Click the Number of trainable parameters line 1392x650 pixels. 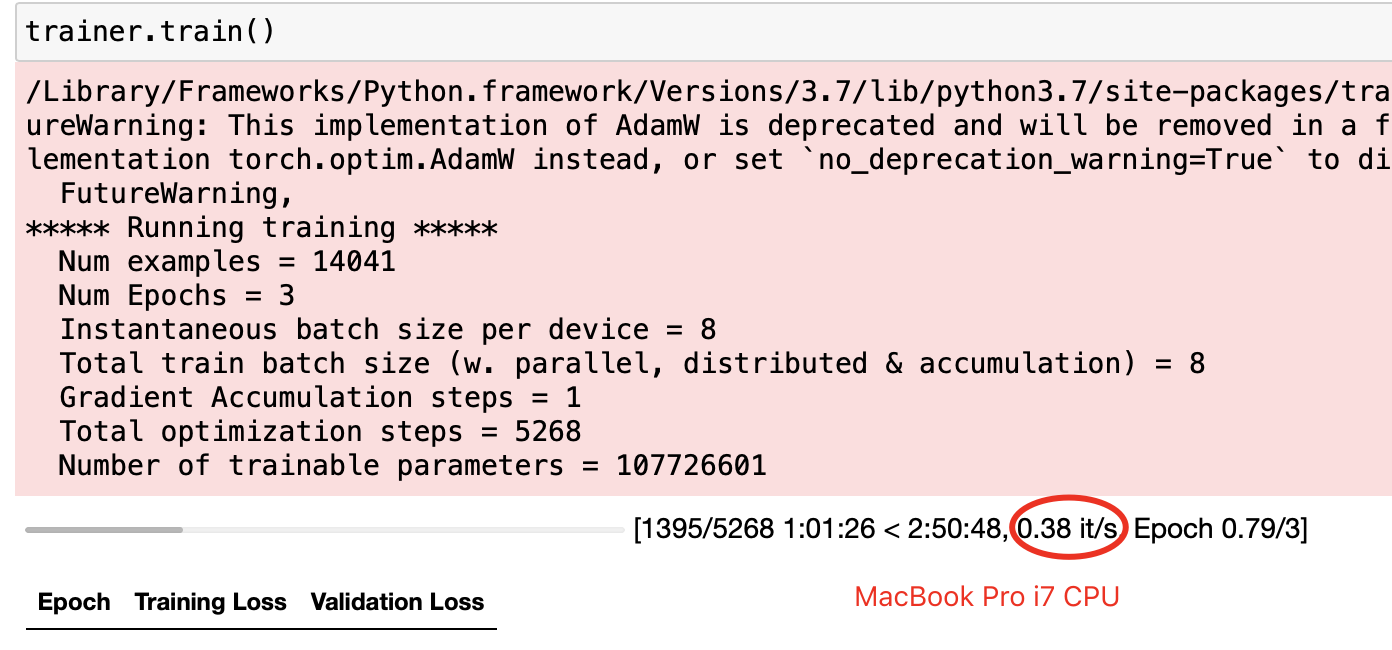click(412, 465)
